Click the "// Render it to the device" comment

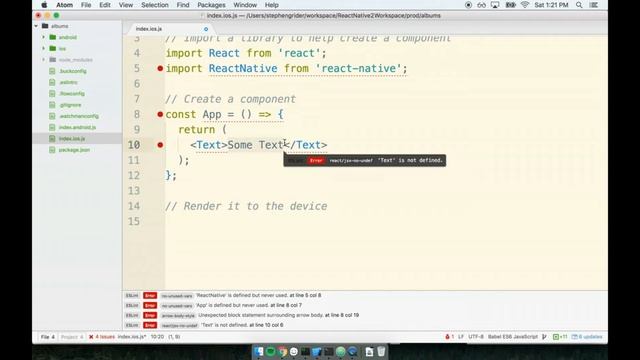[x=246, y=206]
